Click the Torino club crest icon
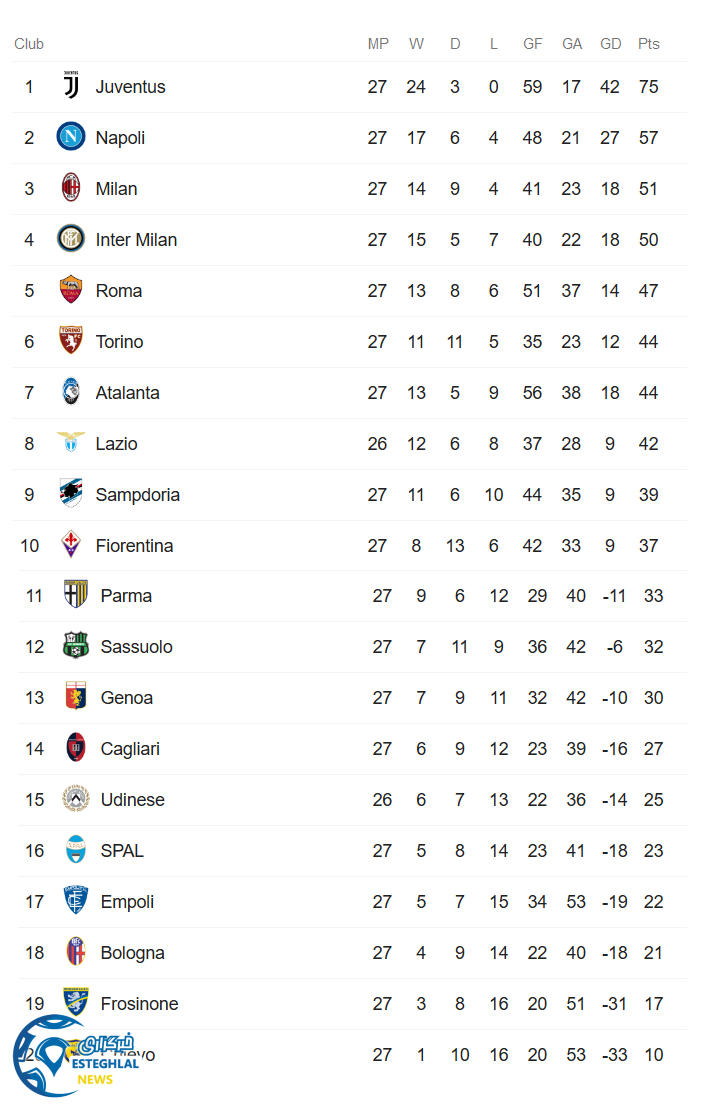714x1119 pixels. (x=71, y=341)
